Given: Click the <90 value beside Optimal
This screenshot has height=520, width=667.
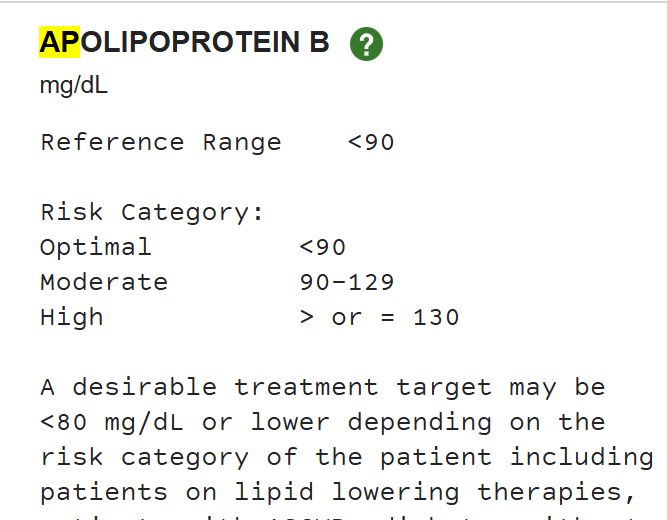Looking at the screenshot, I should pyautogui.click(x=322, y=247).
